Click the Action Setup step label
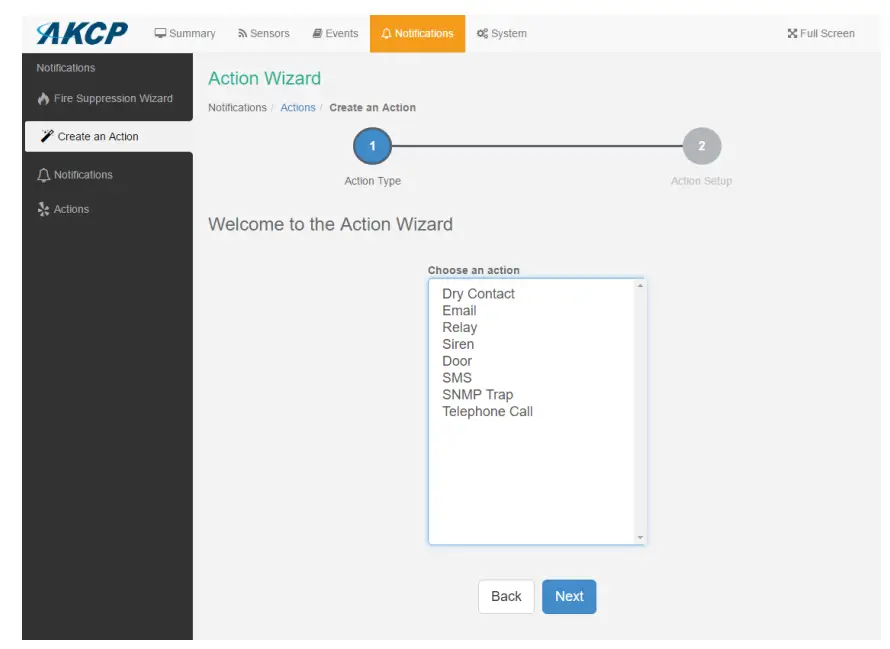The image size is (890, 649). (702, 181)
